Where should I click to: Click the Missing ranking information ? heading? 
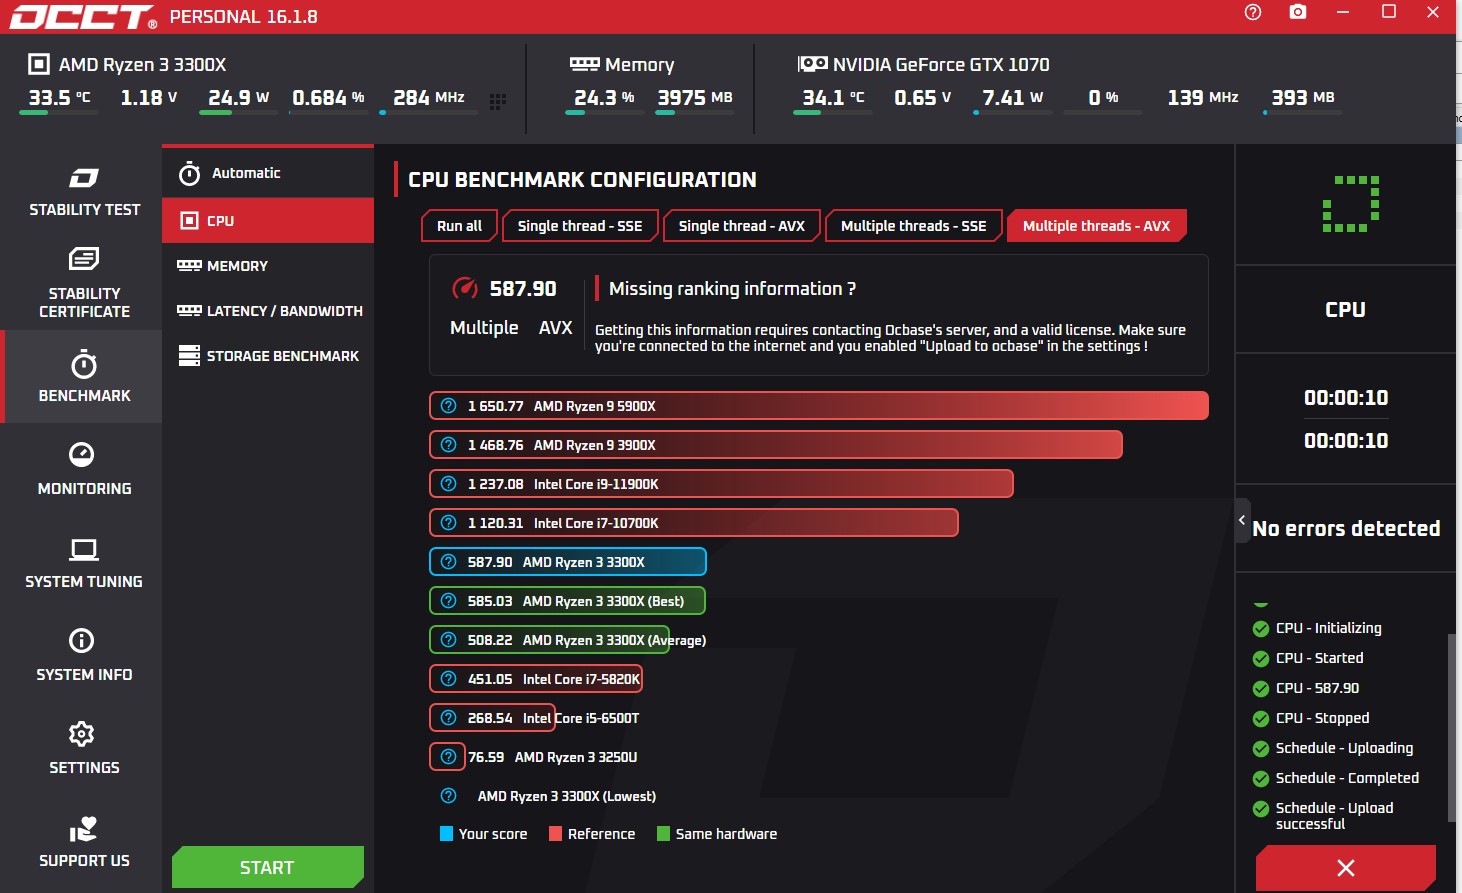point(733,289)
